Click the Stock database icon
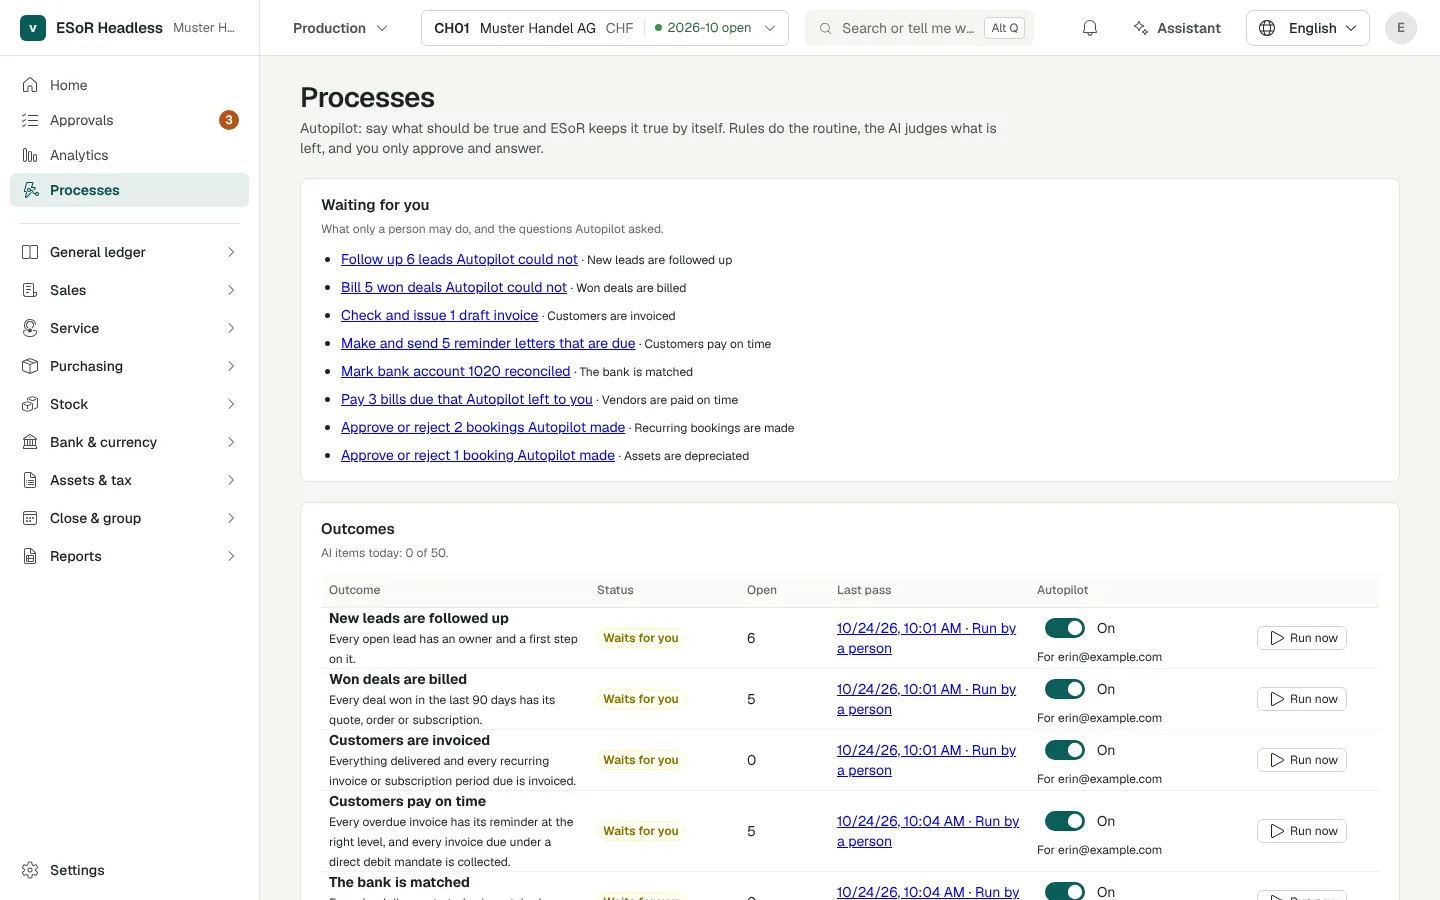 [30, 404]
